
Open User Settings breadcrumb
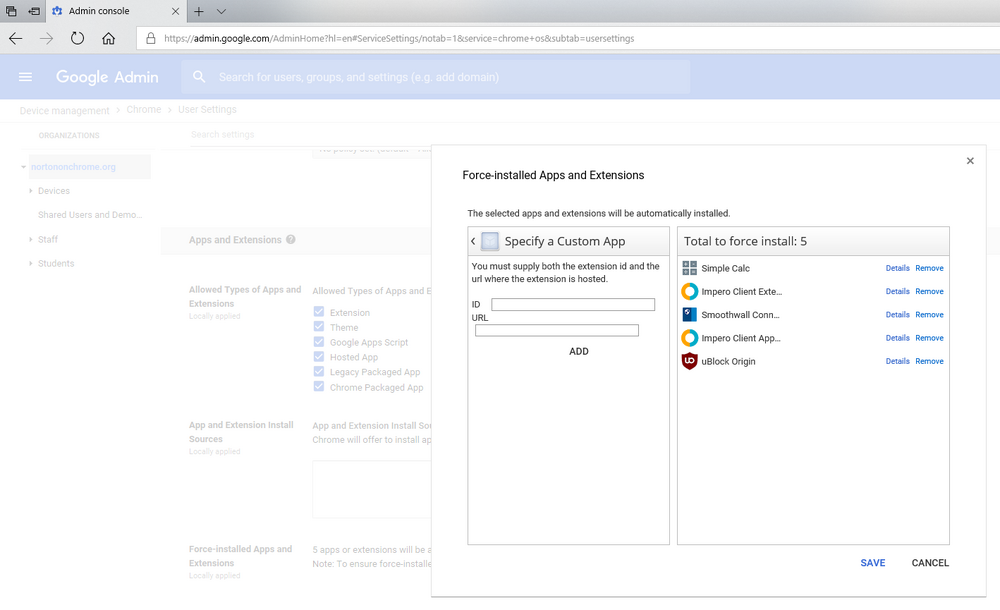point(207,110)
